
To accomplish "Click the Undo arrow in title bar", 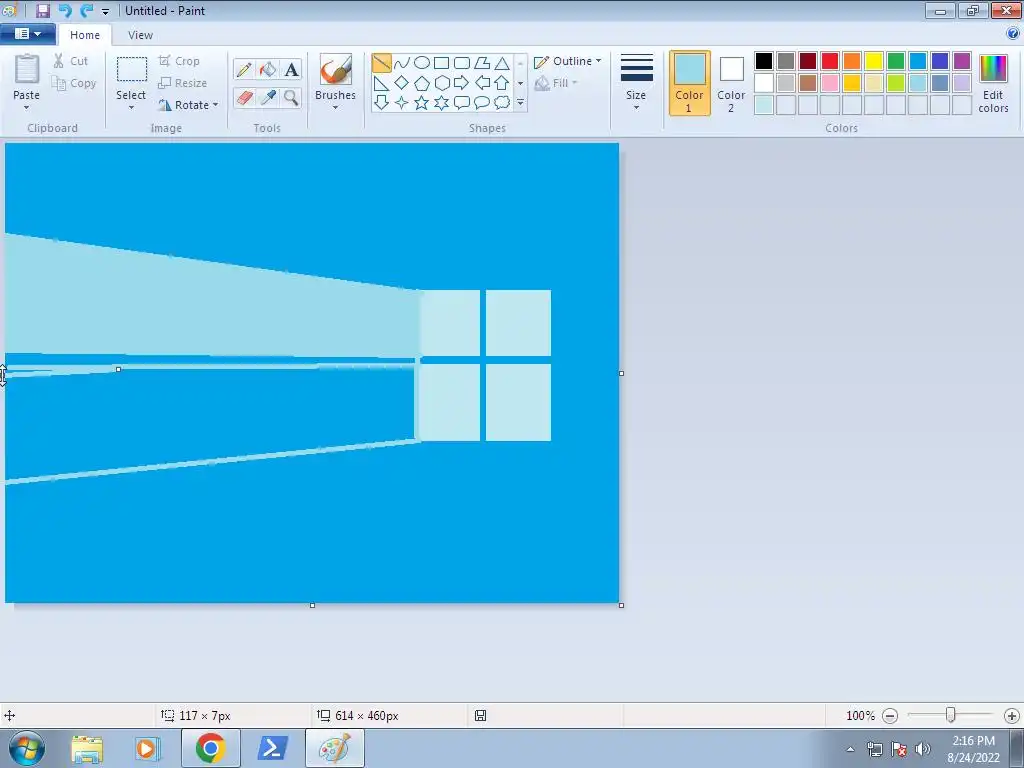I will pyautogui.click(x=65, y=10).
